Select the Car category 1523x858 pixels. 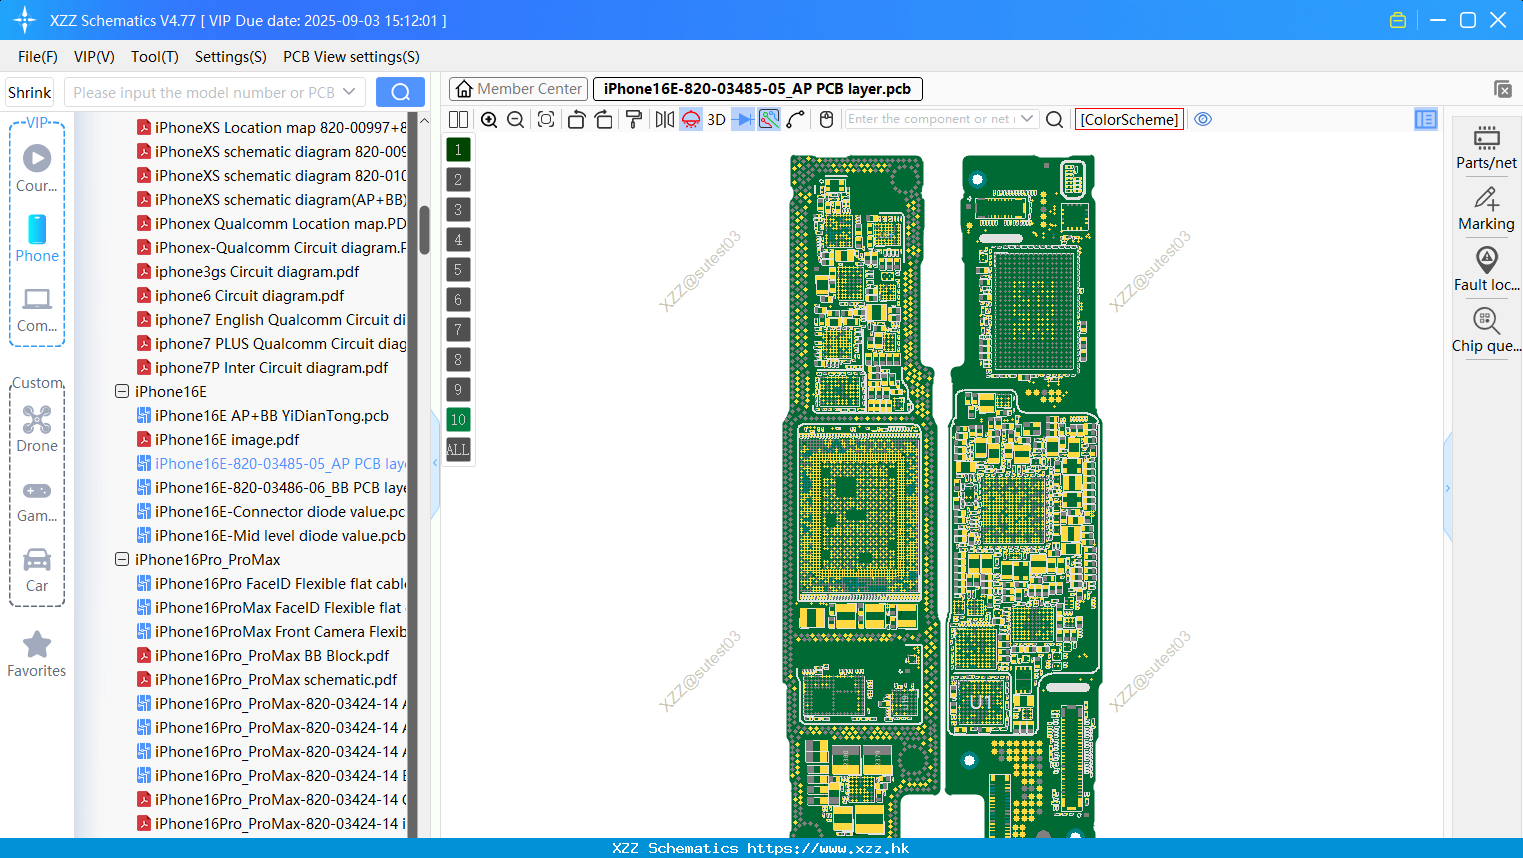coord(37,569)
